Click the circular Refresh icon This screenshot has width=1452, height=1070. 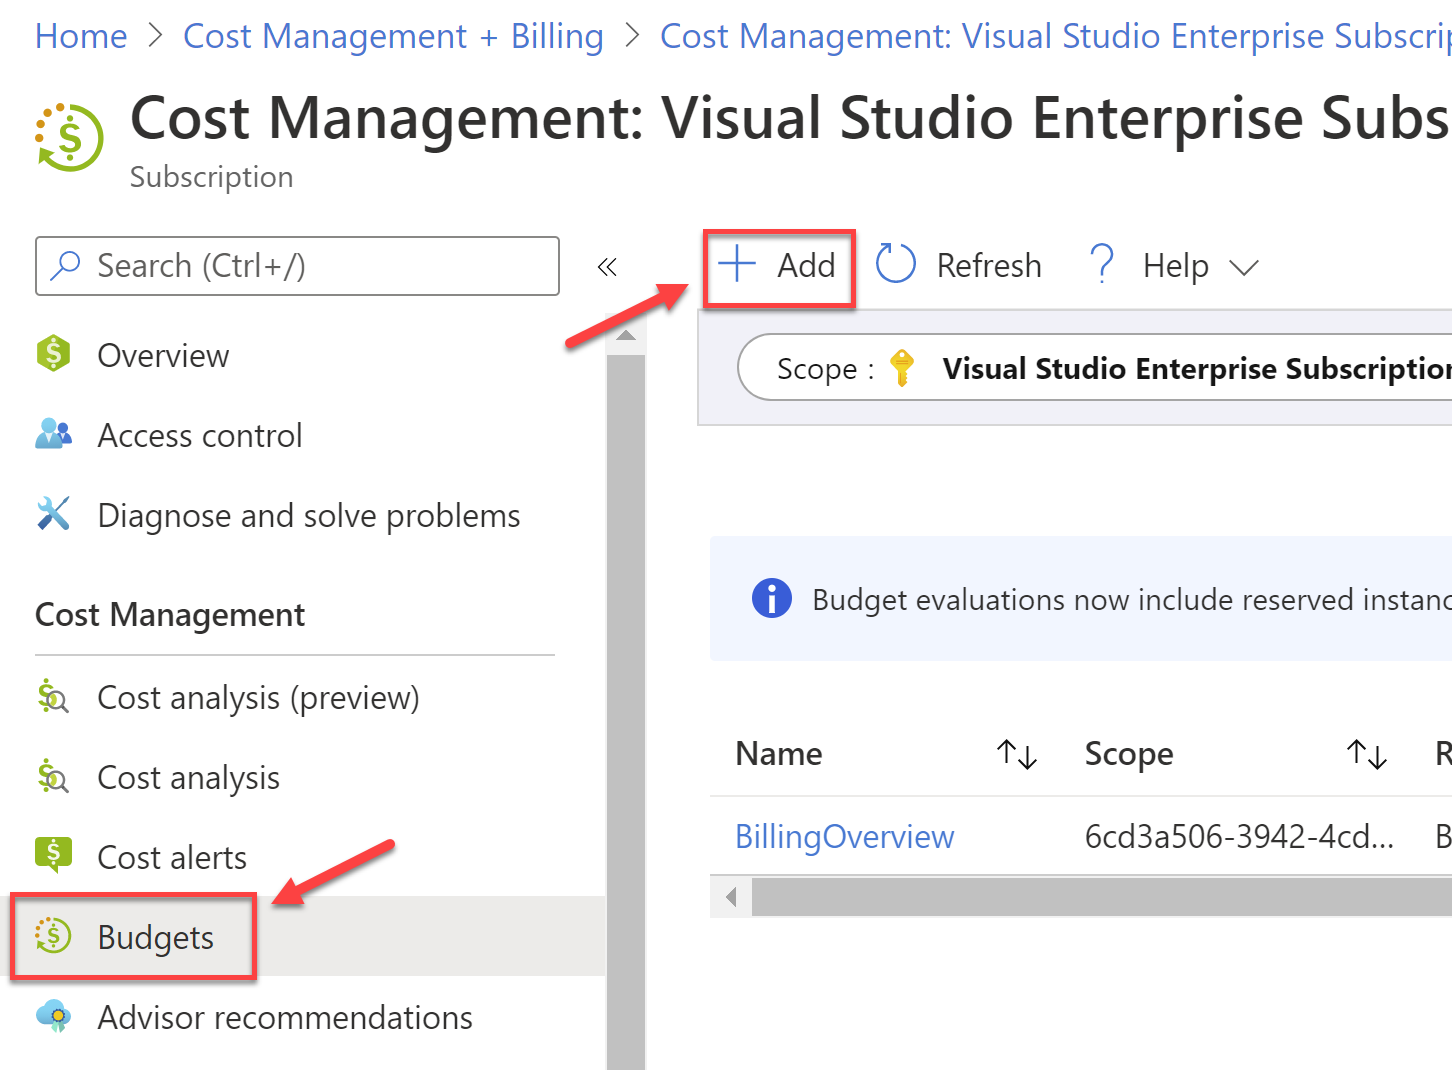[895, 264]
